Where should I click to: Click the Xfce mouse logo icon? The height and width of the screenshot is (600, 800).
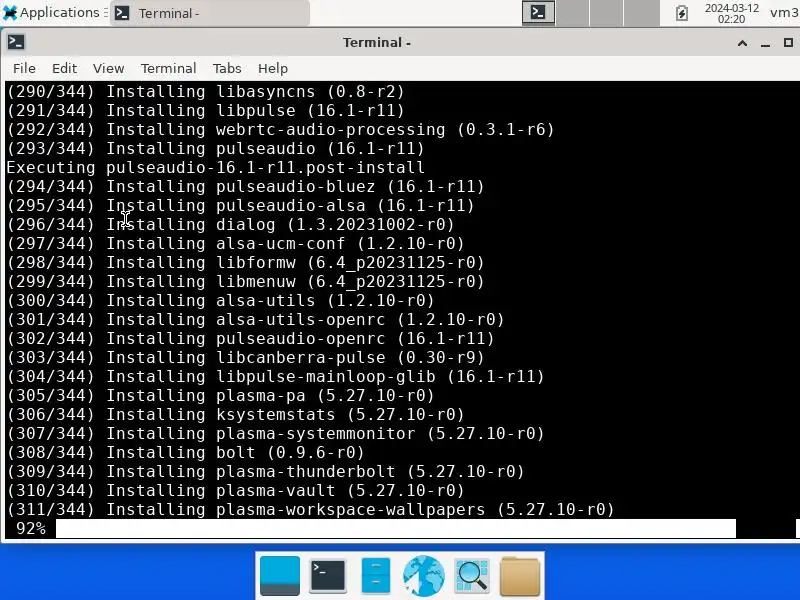tap(10, 13)
